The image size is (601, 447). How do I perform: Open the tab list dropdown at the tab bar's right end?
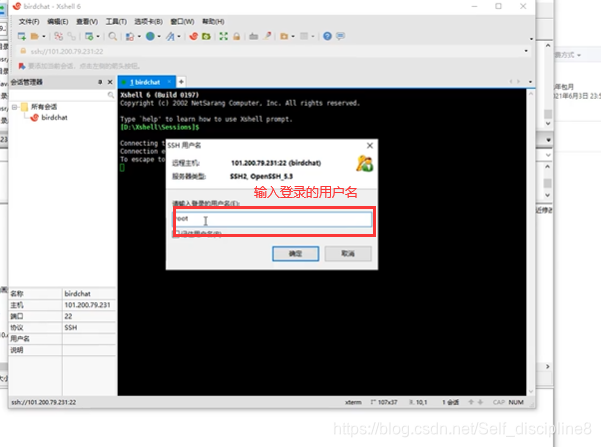pos(530,82)
